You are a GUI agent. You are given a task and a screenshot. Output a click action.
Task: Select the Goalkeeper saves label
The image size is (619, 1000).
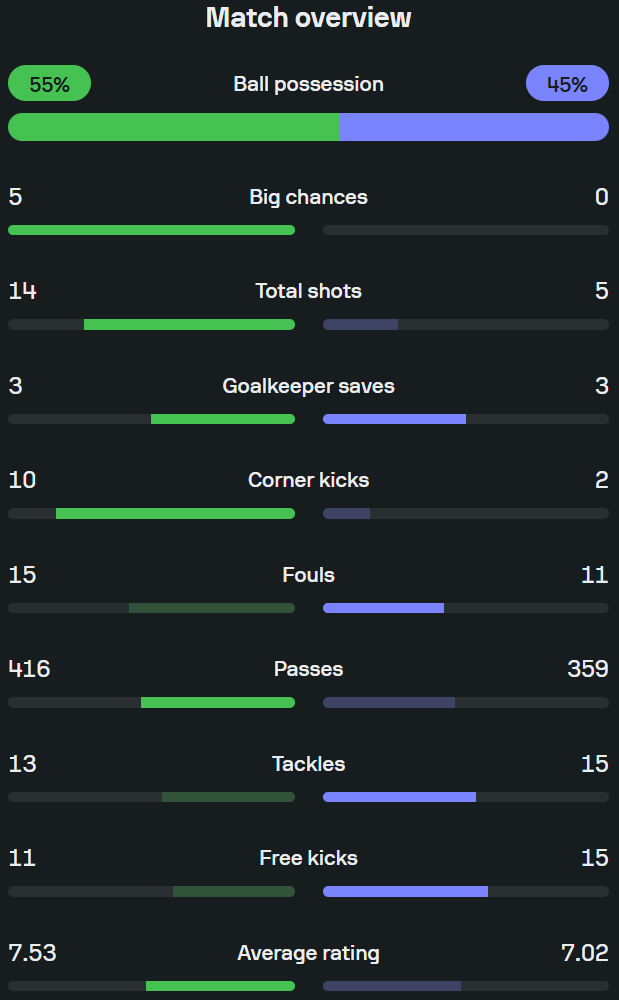point(309,386)
